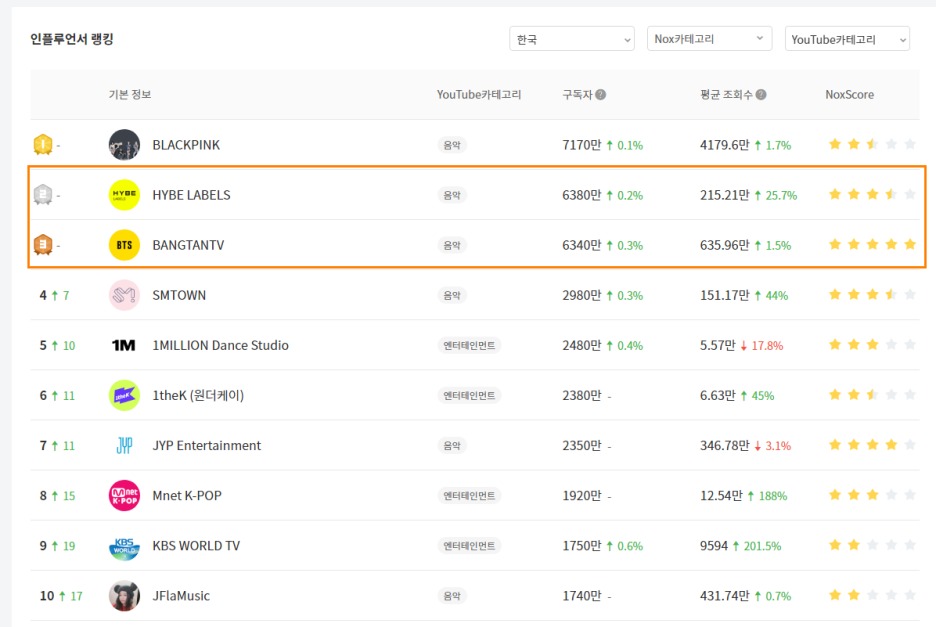
Task: Open the 1MILLION Dance Studio link
Action: (220, 345)
